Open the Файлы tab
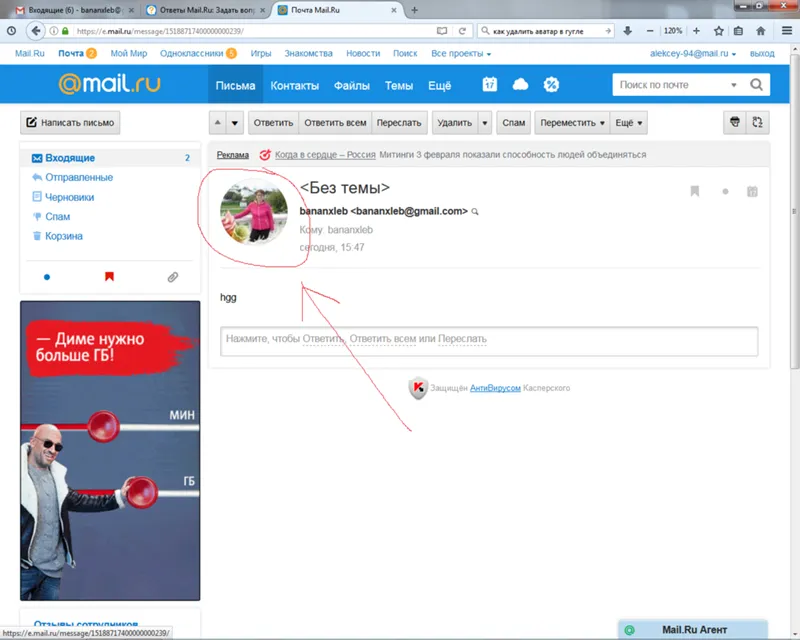 [x=352, y=85]
